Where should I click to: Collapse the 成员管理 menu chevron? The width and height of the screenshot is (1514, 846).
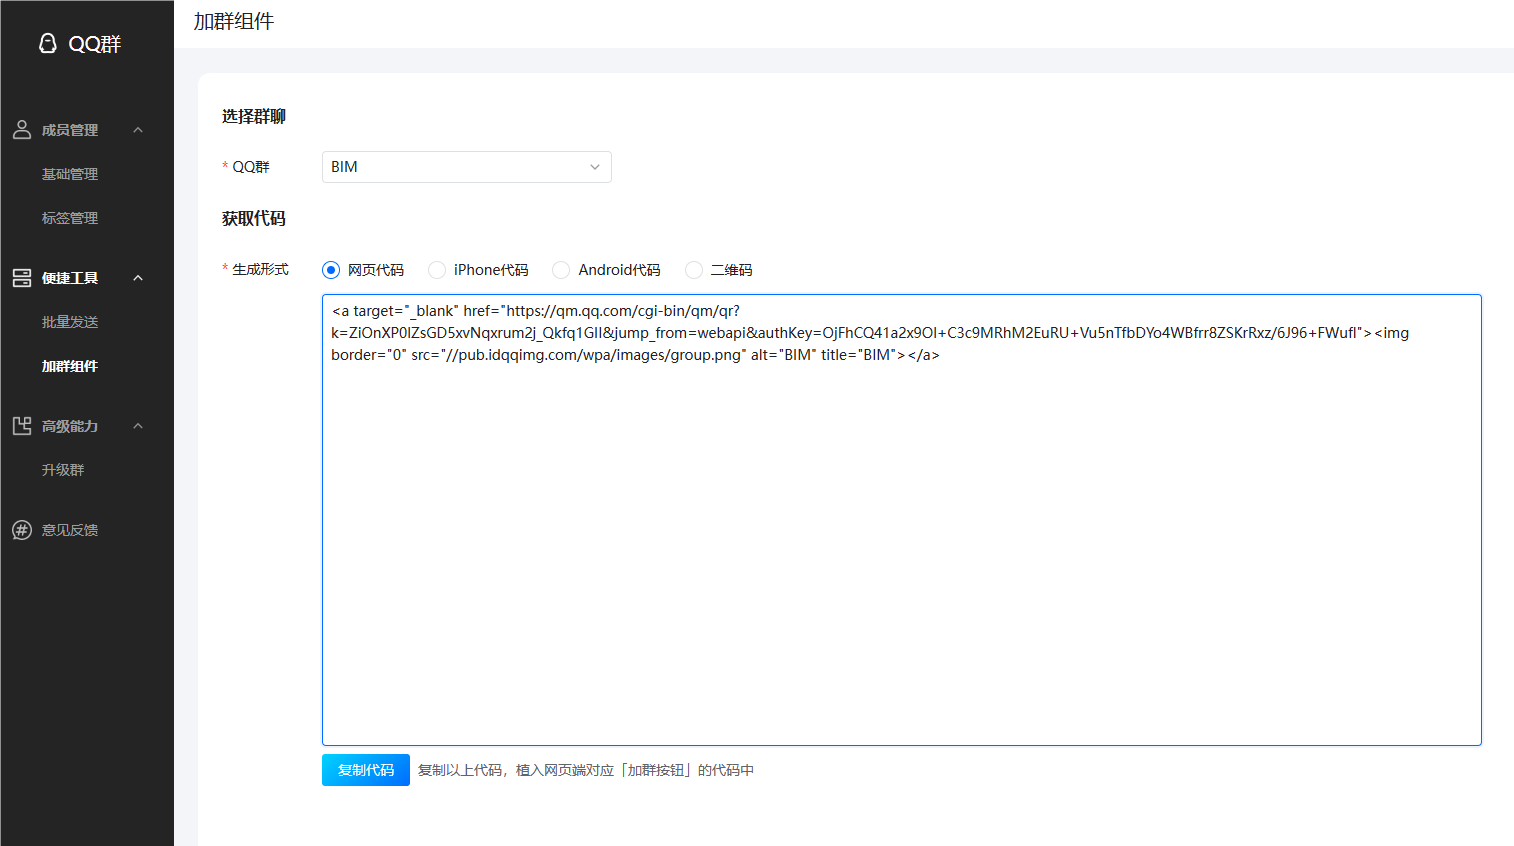point(138,130)
